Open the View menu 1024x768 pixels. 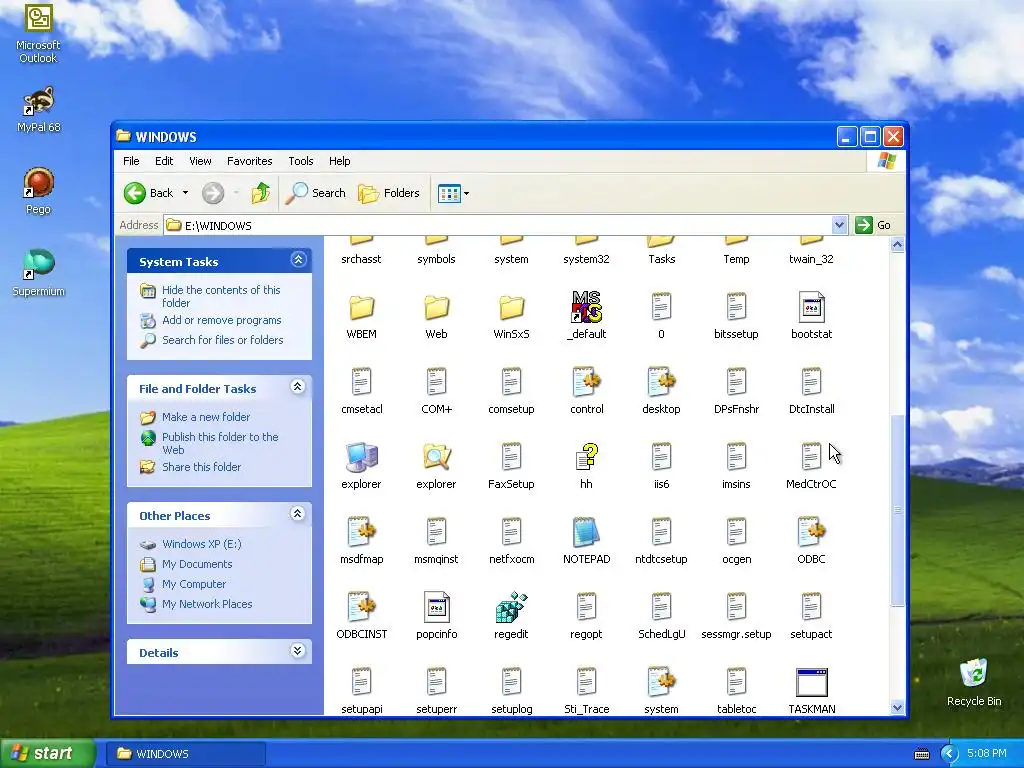pos(200,161)
